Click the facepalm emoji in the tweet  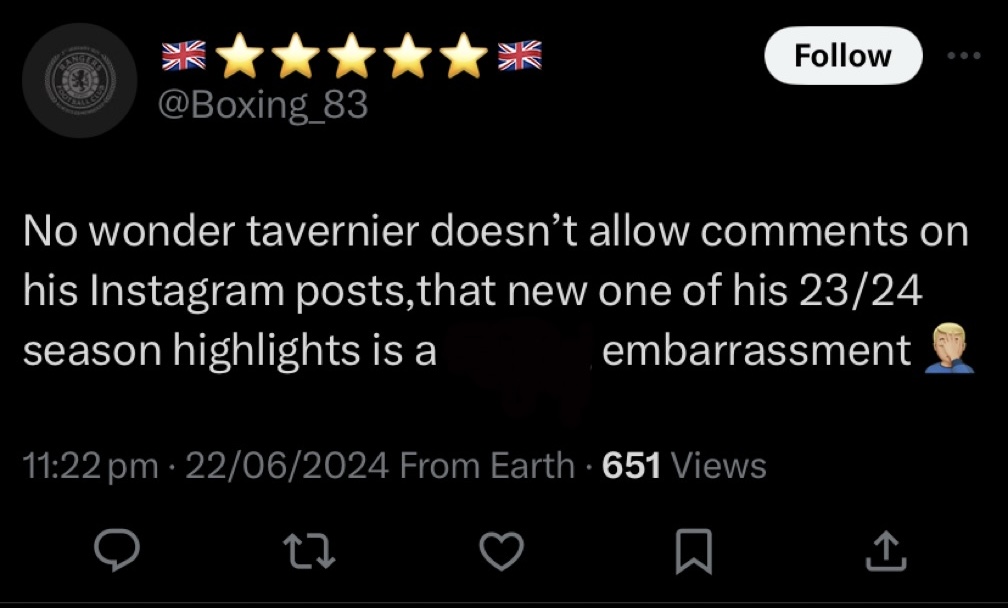click(x=949, y=349)
